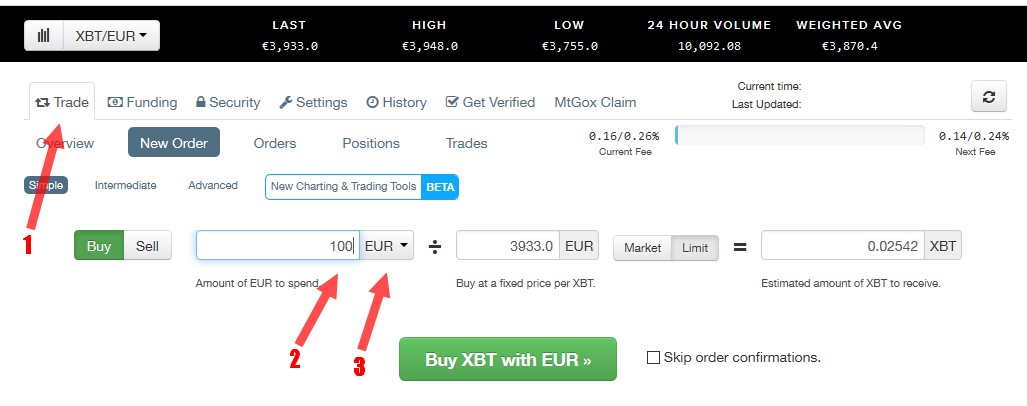Screen dimensions: 1027x406
Task: Click the refresh icon button
Action: click(988, 96)
